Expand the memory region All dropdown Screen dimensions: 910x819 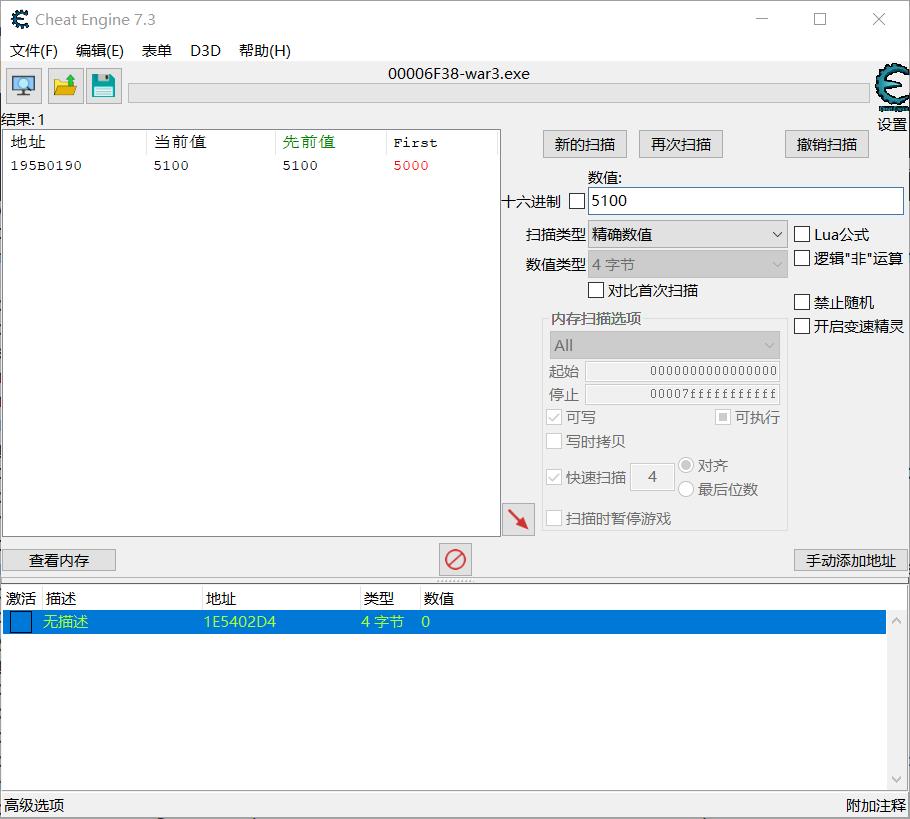point(664,345)
